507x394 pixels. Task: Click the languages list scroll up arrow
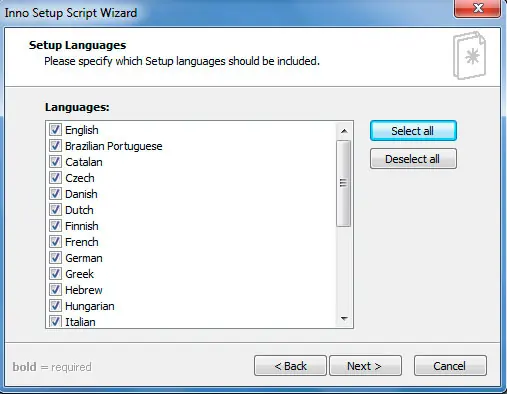(344, 131)
